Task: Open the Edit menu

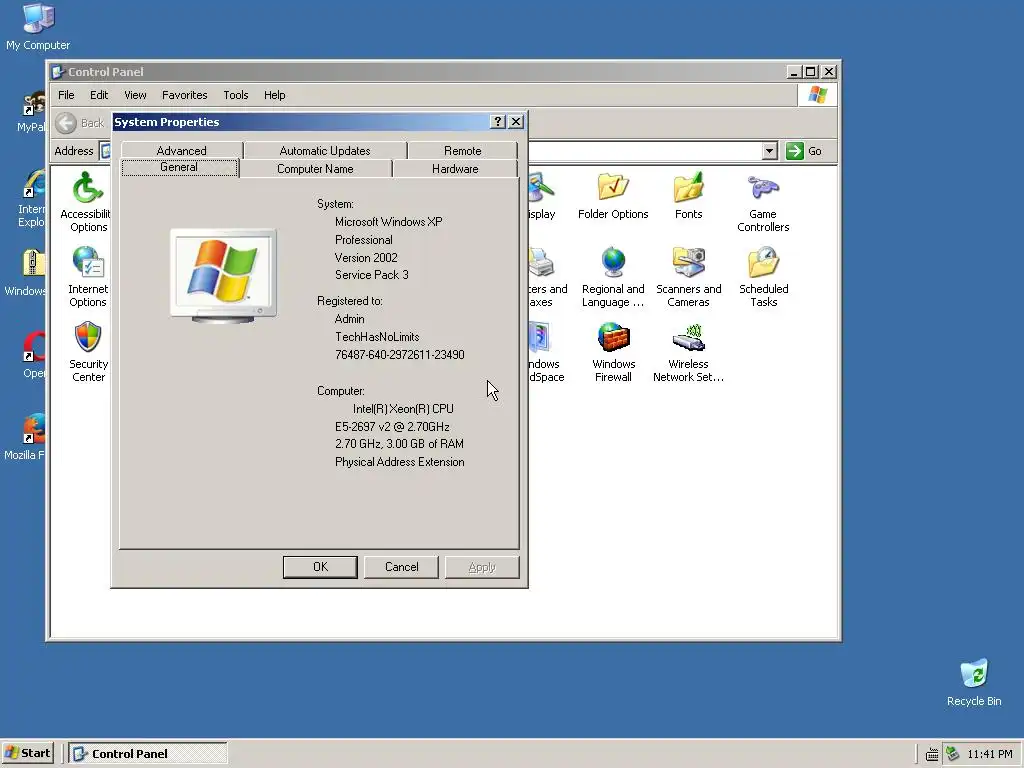Action: point(99,95)
